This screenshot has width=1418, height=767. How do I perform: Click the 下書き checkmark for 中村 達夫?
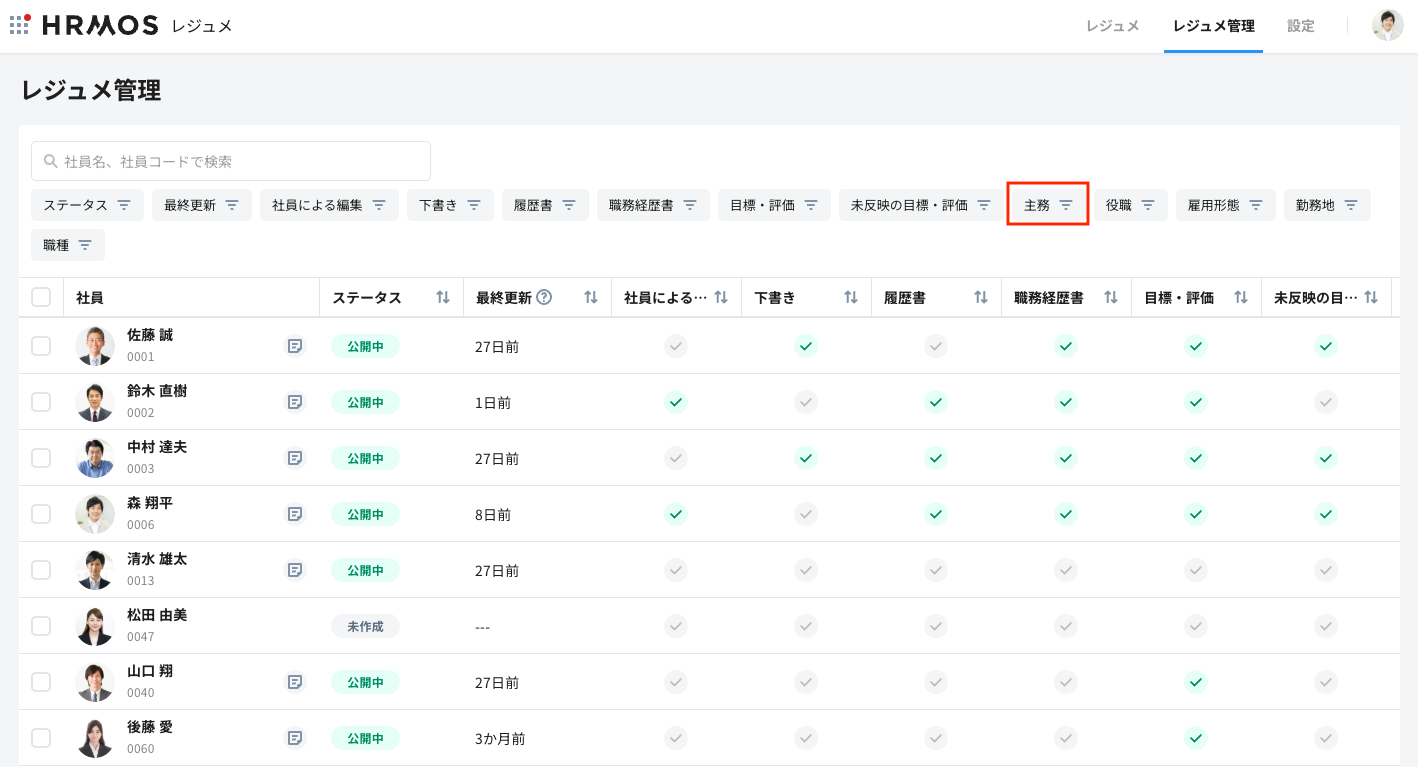tap(805, 458)
